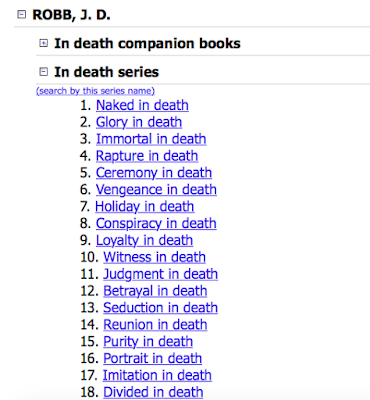View Divided in death entry
The width and height of the screenshot is (370, 400).
point(153,392)
